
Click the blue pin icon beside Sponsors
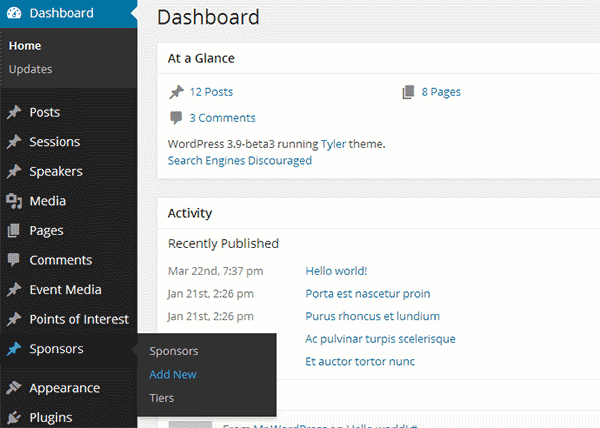pyautogui.click(x=14, y=348)
